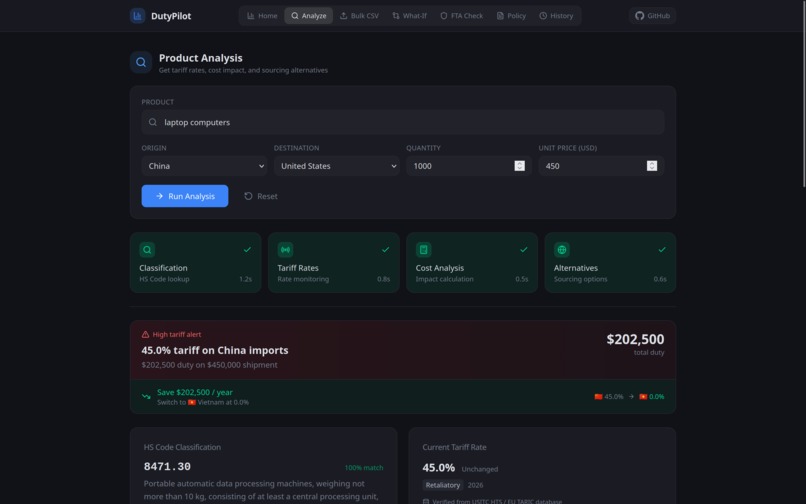Click the '100% match' label

coord(363,468)
